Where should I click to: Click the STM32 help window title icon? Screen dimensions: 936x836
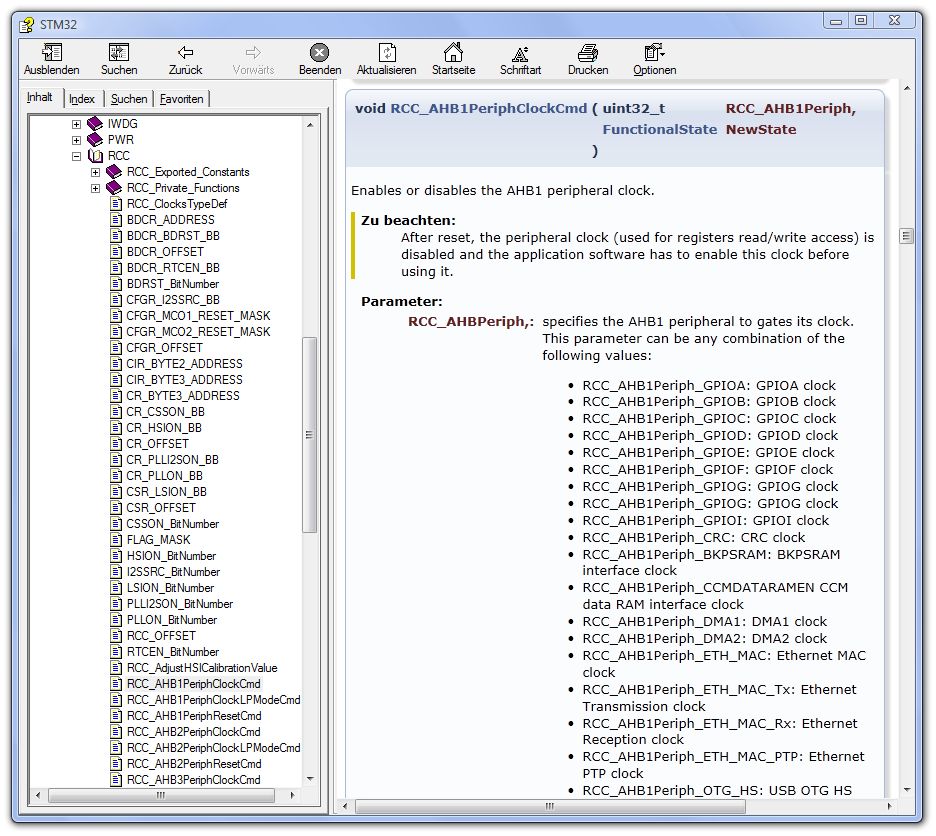(26, 24)
